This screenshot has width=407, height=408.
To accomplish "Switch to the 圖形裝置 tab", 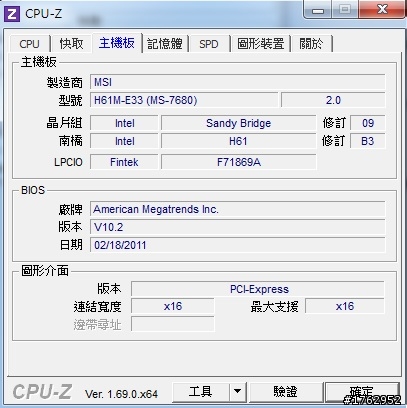I will coord(260,44).
